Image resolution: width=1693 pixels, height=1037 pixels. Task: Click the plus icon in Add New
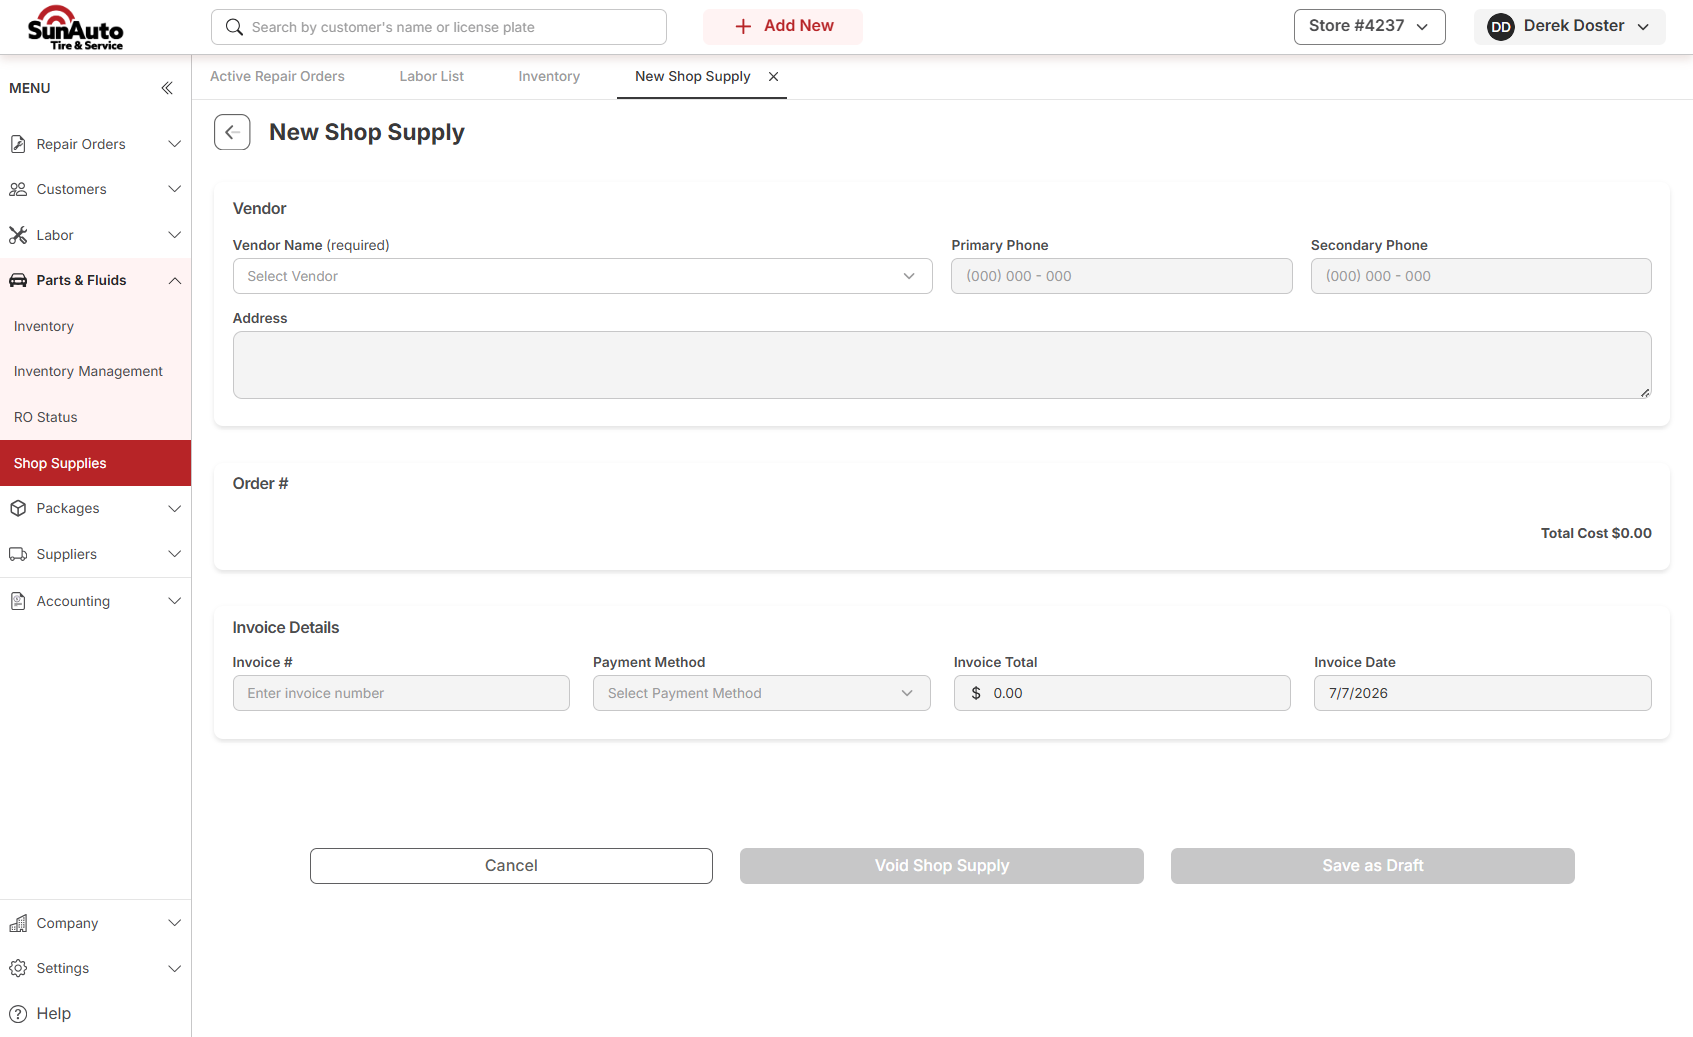pos(743,27)
